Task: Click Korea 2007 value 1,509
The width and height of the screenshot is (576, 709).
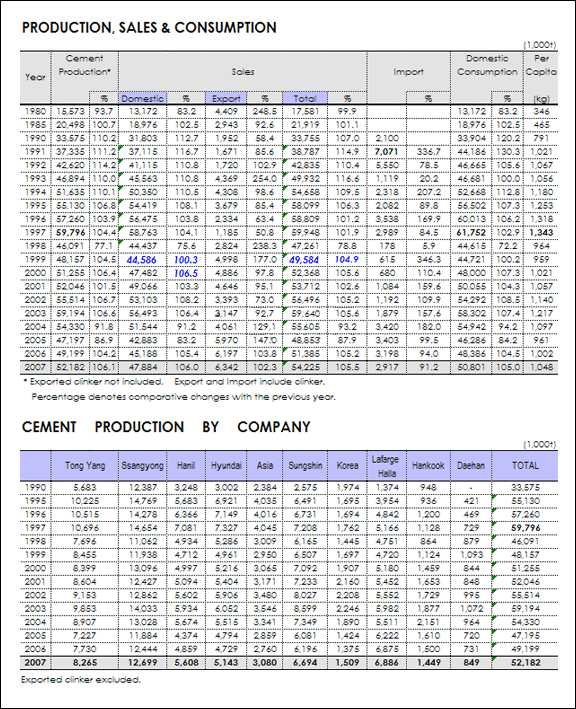Action: coord(347,662)
